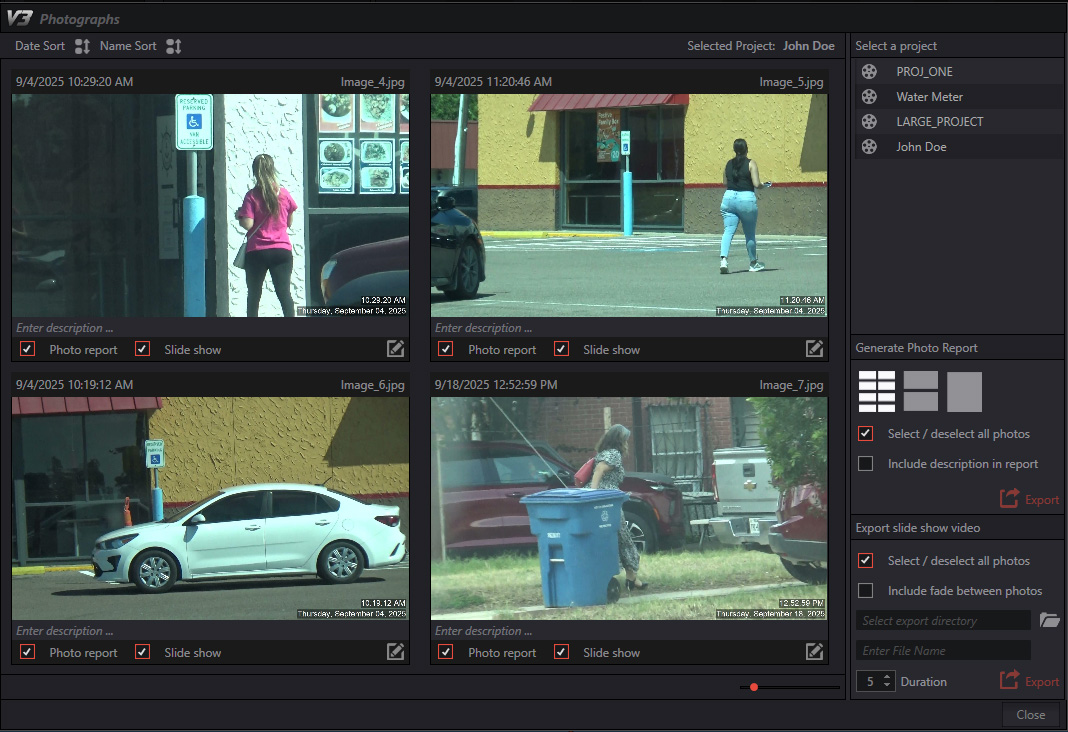This screenshot has height=732, width=1068.
Task: Open edit icon for Image_4.jpg
Action: coord(395,349)
